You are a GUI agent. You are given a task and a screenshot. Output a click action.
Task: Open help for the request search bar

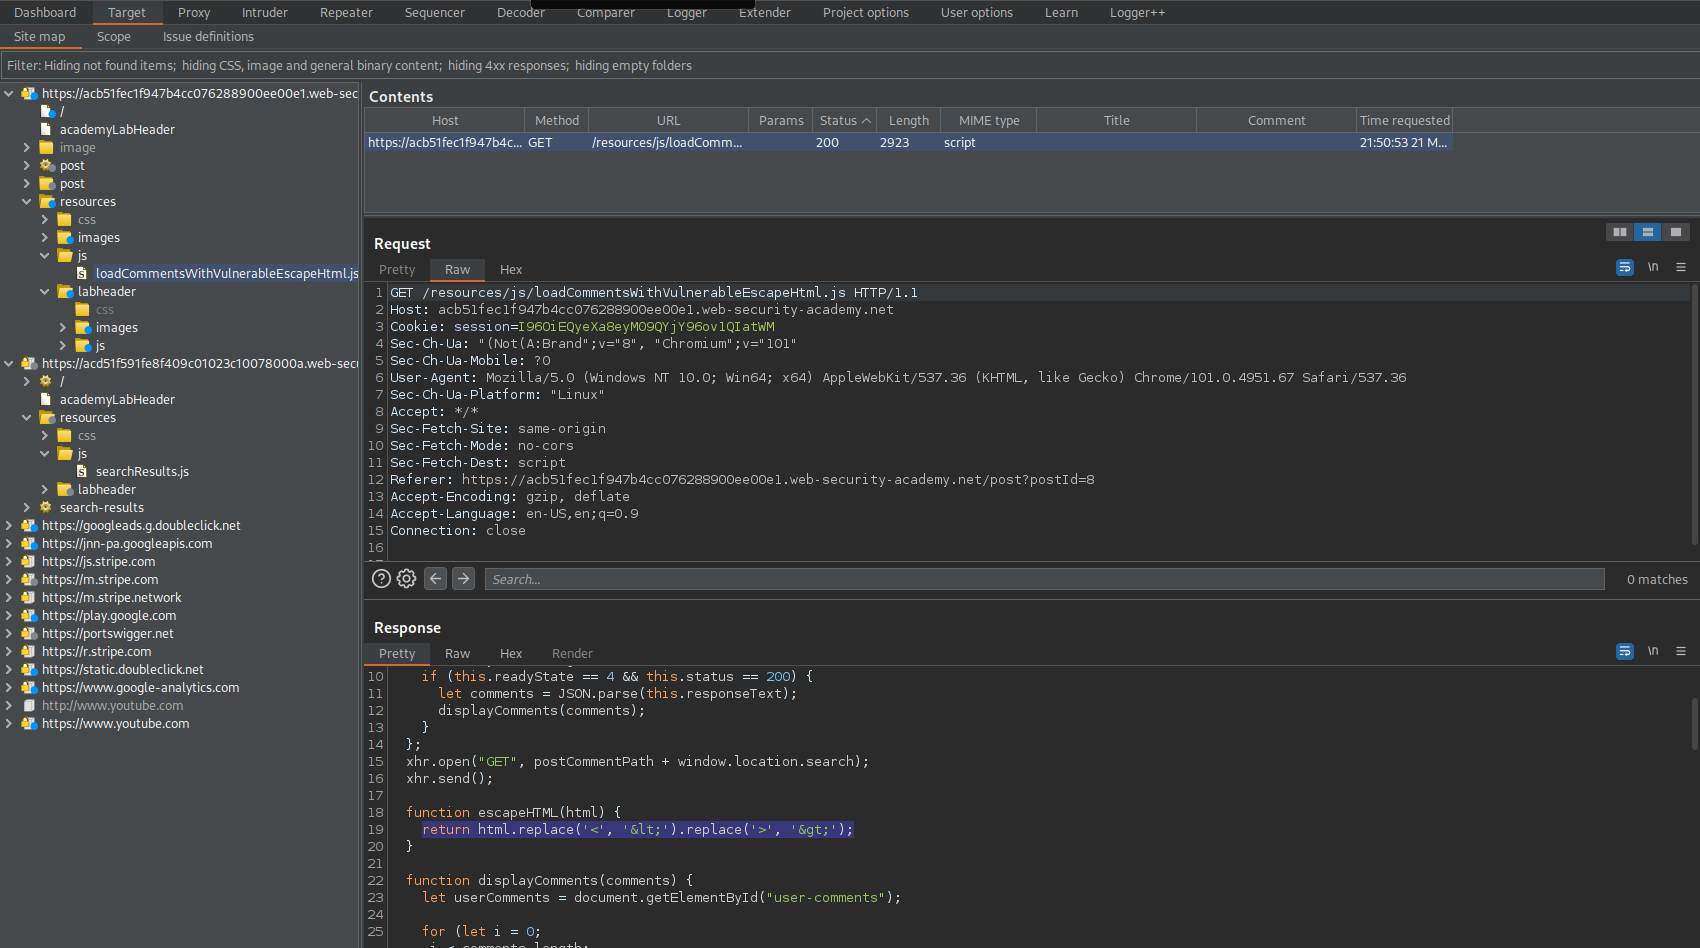coord(381,578)
